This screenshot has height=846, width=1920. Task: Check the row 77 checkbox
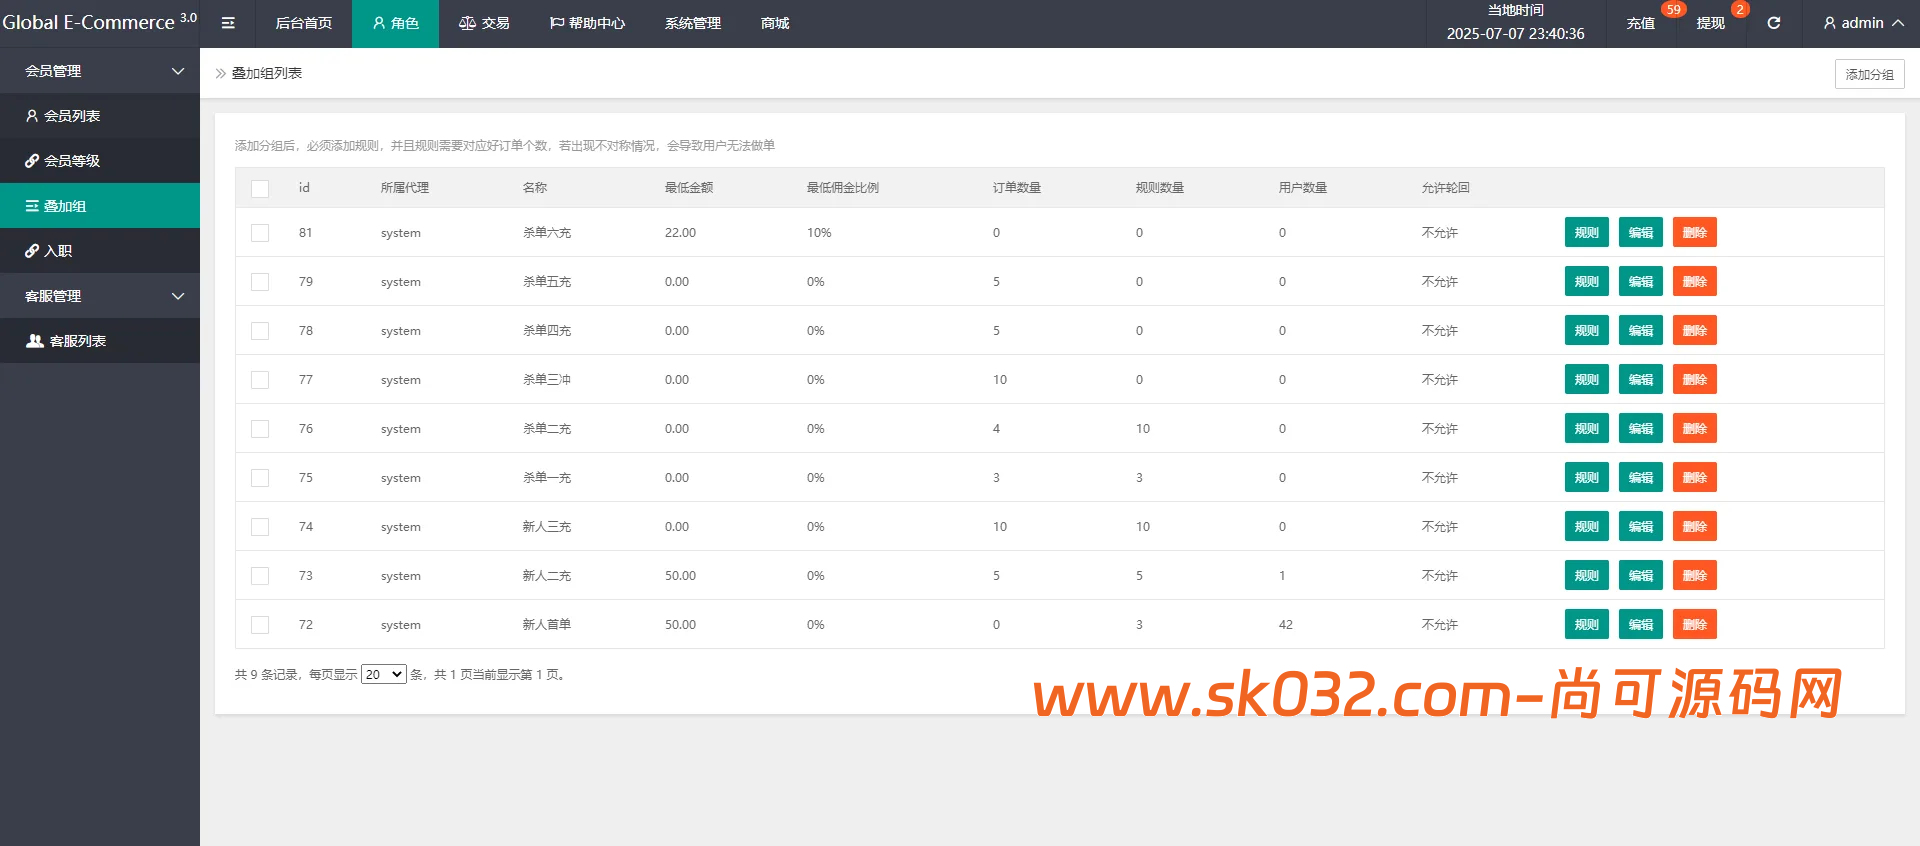[x=260, y=380]
